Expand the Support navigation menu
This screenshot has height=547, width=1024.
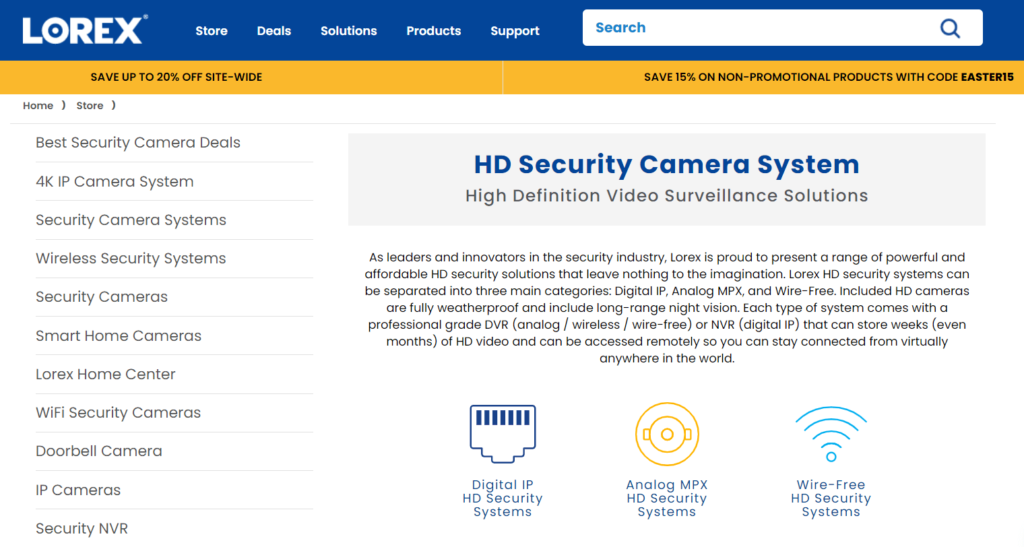point(515,31)
